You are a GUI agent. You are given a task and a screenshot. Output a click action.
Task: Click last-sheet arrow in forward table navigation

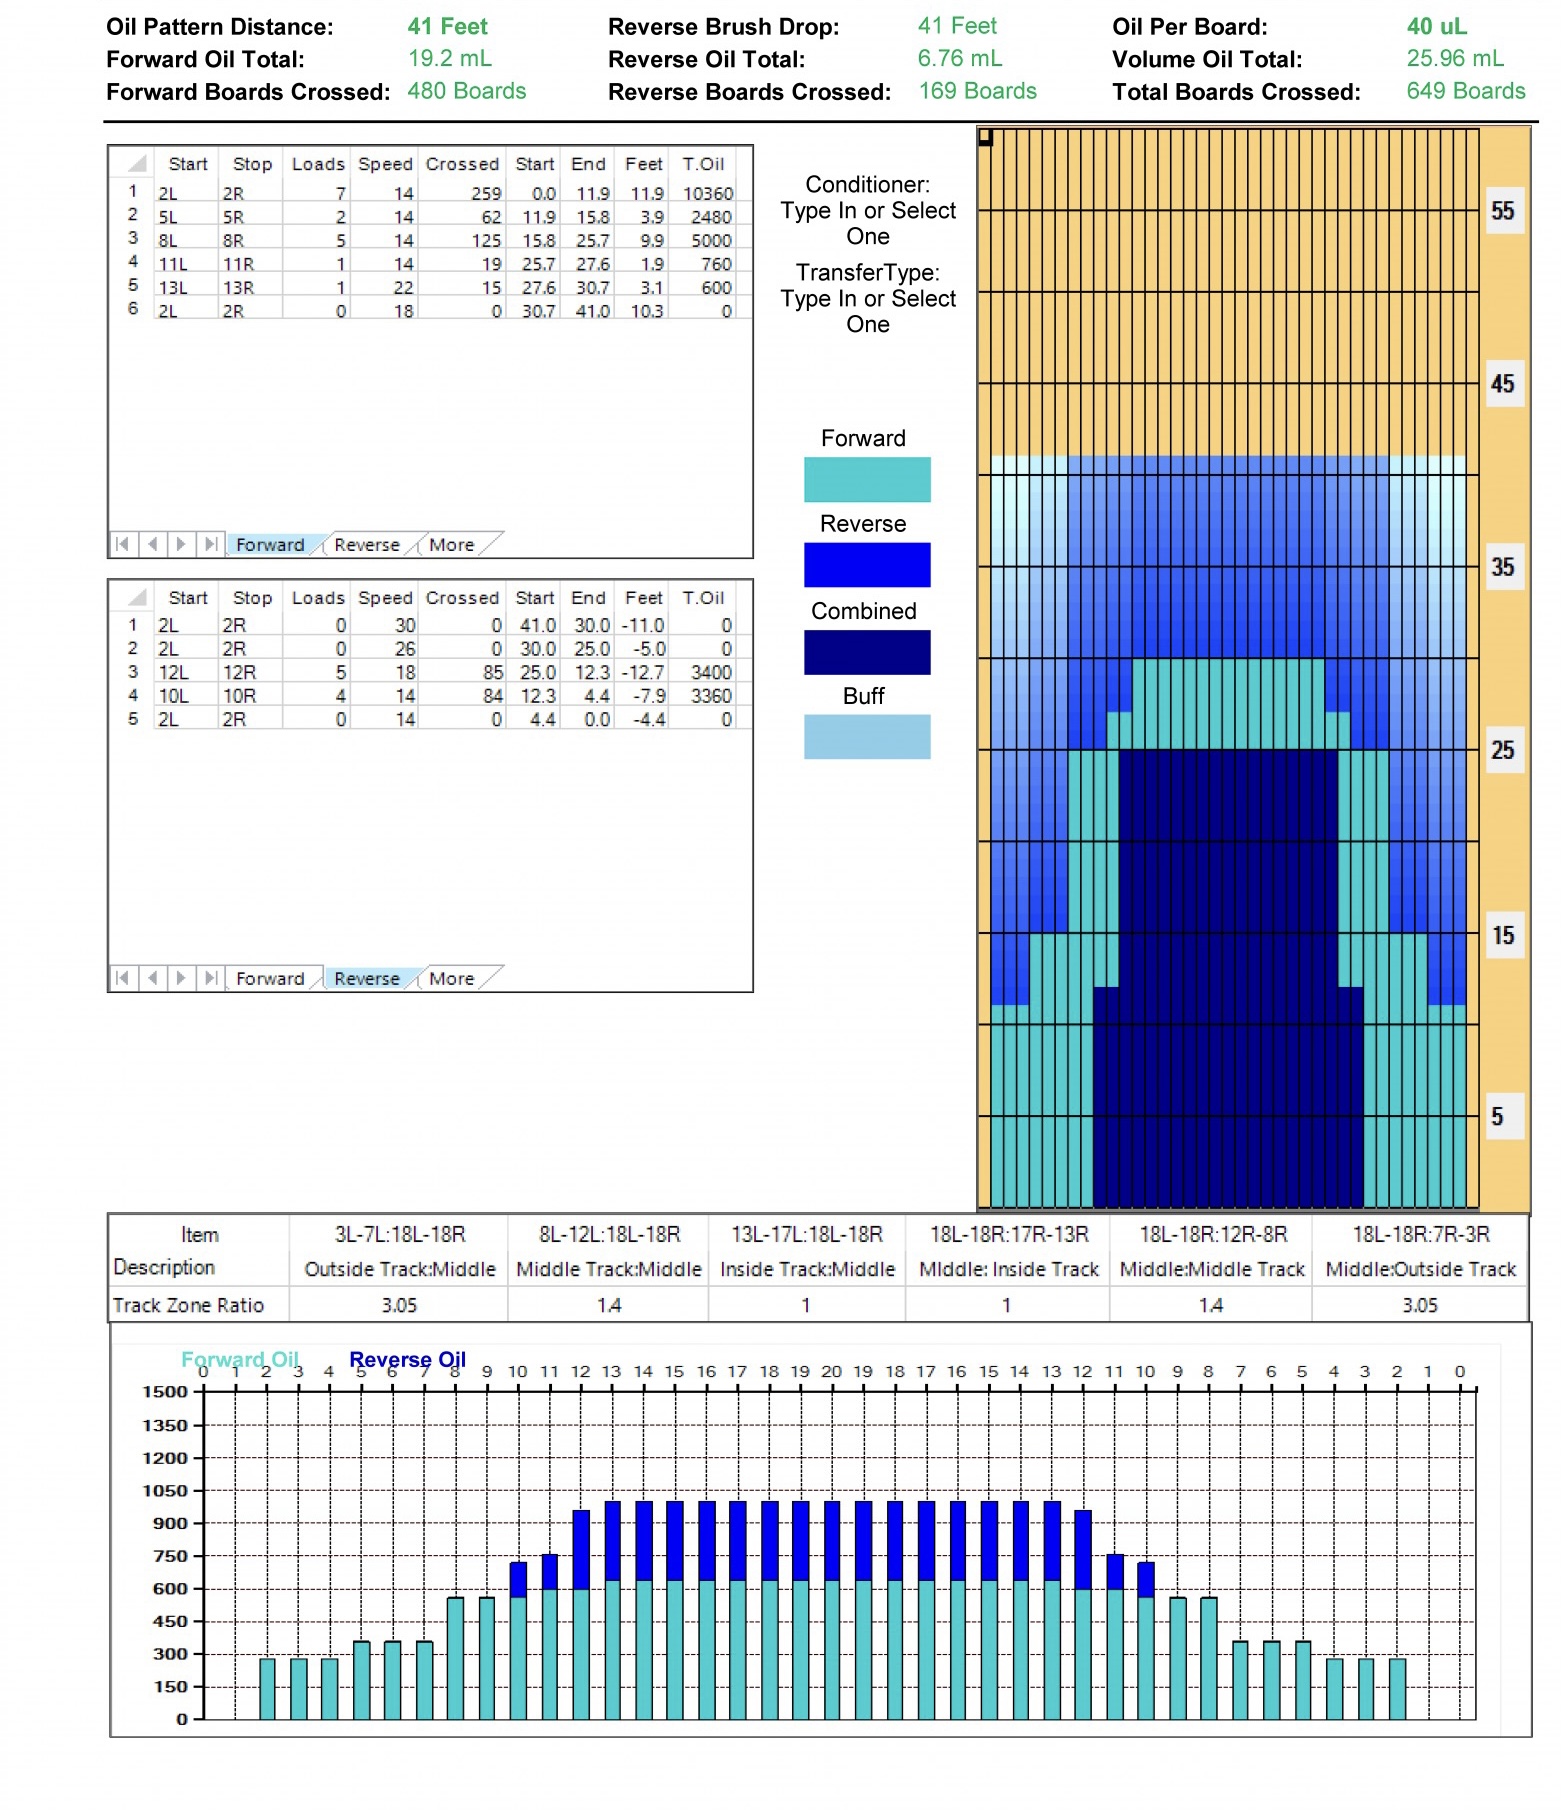210,544
